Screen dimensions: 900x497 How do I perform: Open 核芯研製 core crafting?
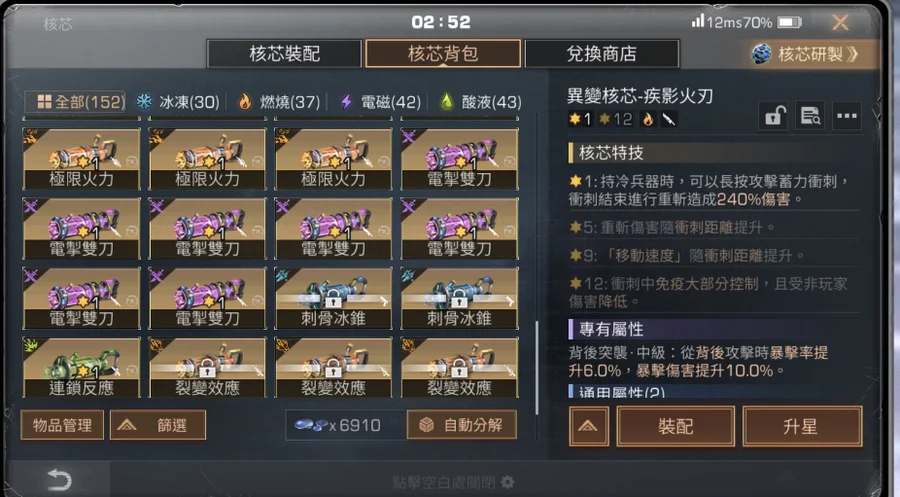point(805,54)
